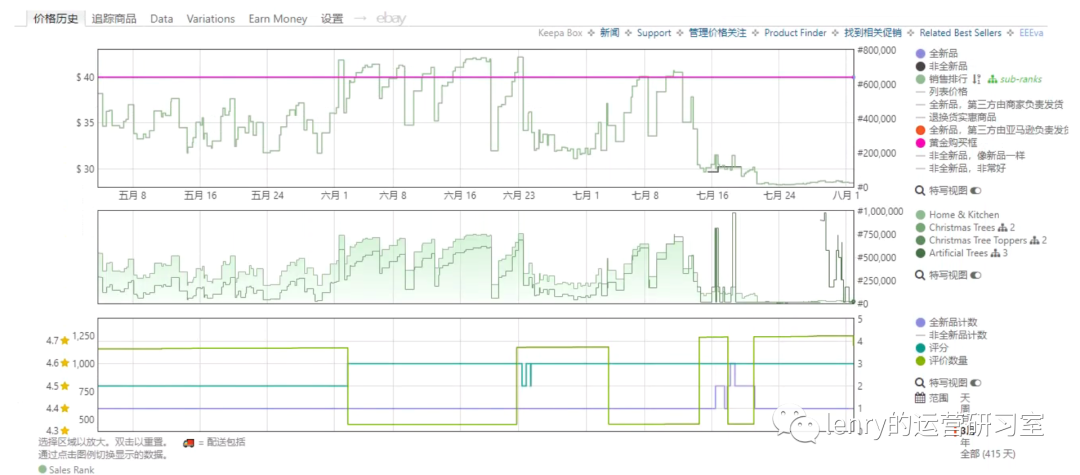
Task: Click sub-rank icon beside Christmas Tree Toppers
Action: (x=1035, y=240)
